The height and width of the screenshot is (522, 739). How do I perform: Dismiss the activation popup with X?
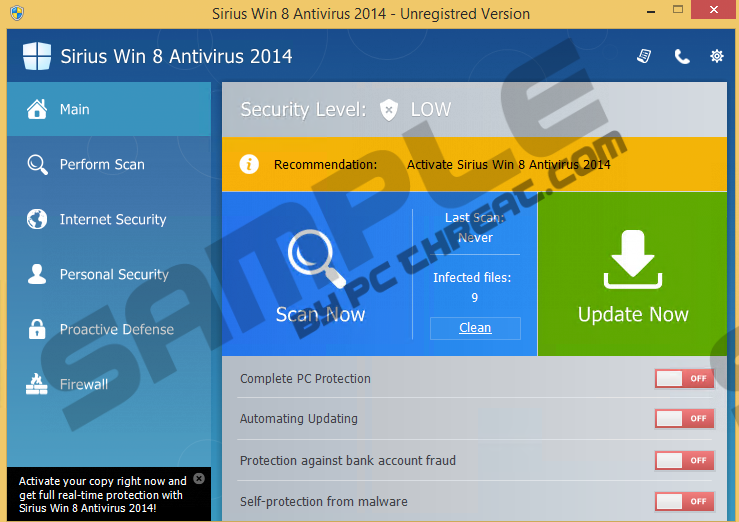tap(199, 479)
